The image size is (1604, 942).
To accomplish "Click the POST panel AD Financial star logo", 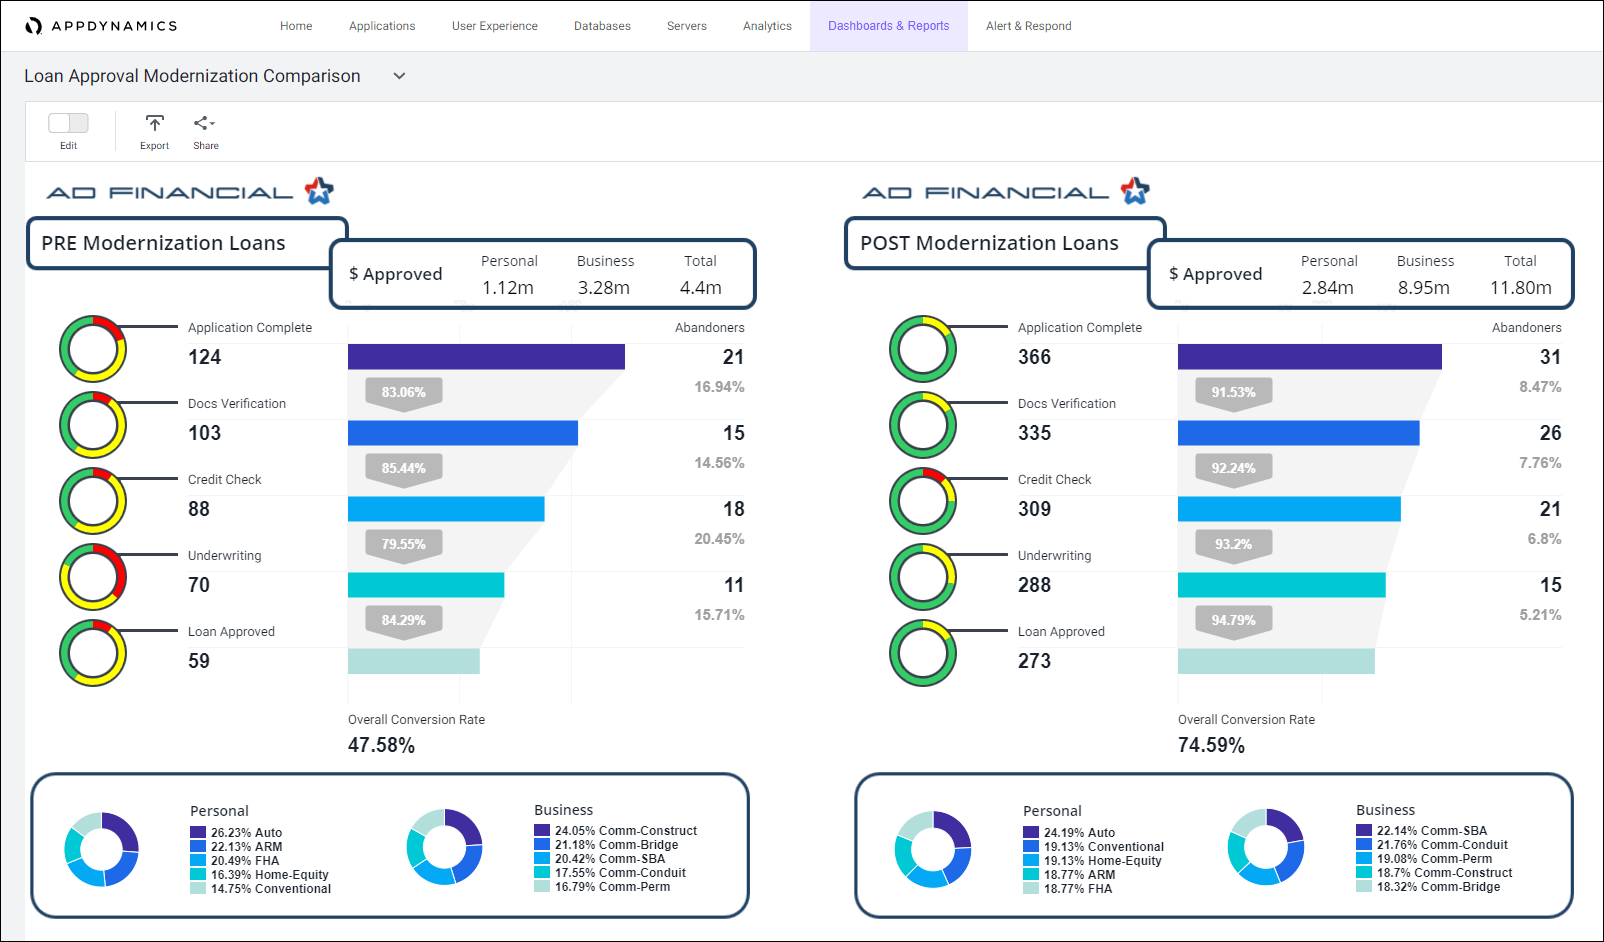I will pos(1135,191).
